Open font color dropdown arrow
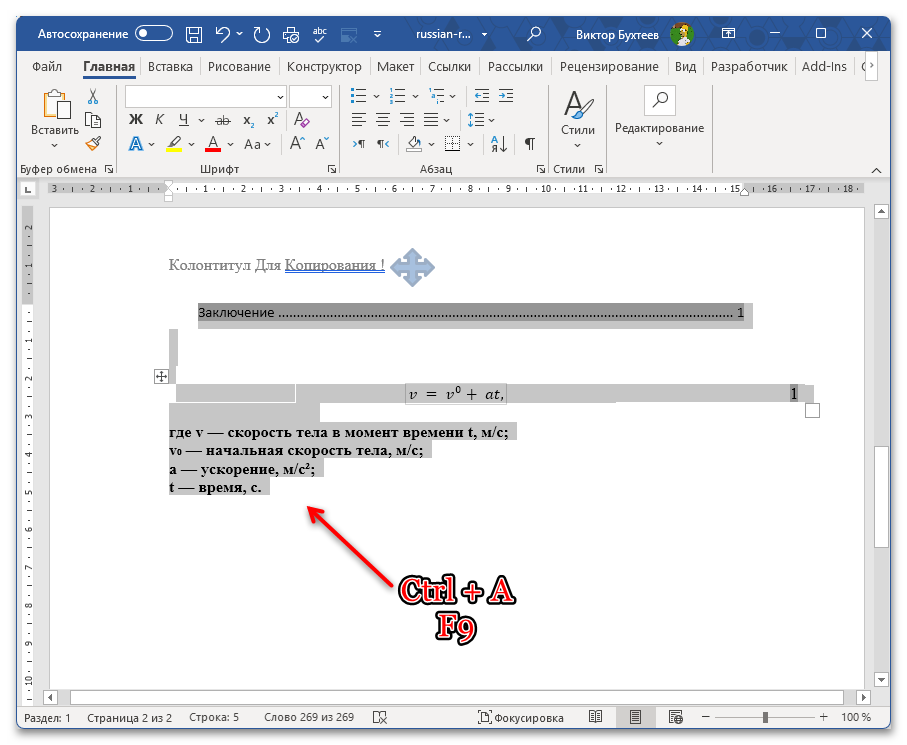The height and width of the screenshot is (745, 907). [x=230, y=144]
